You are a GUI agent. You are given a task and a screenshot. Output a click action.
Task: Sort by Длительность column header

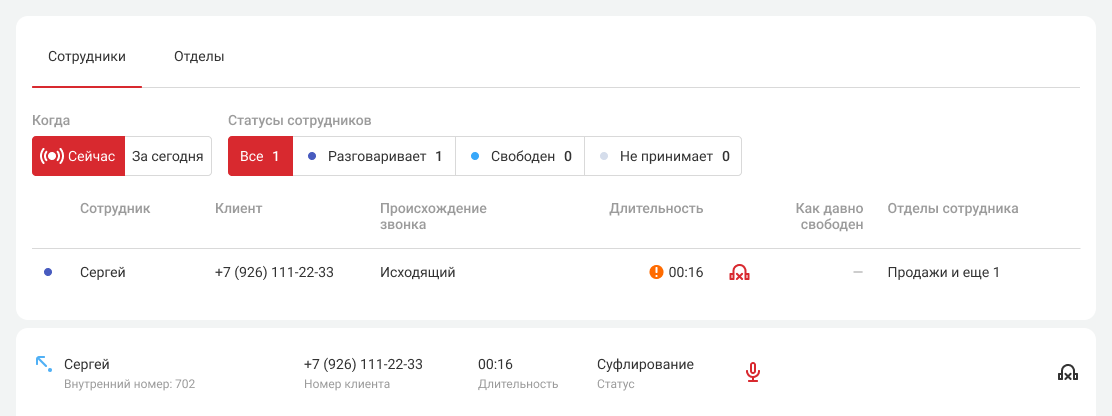pos(656,208)
